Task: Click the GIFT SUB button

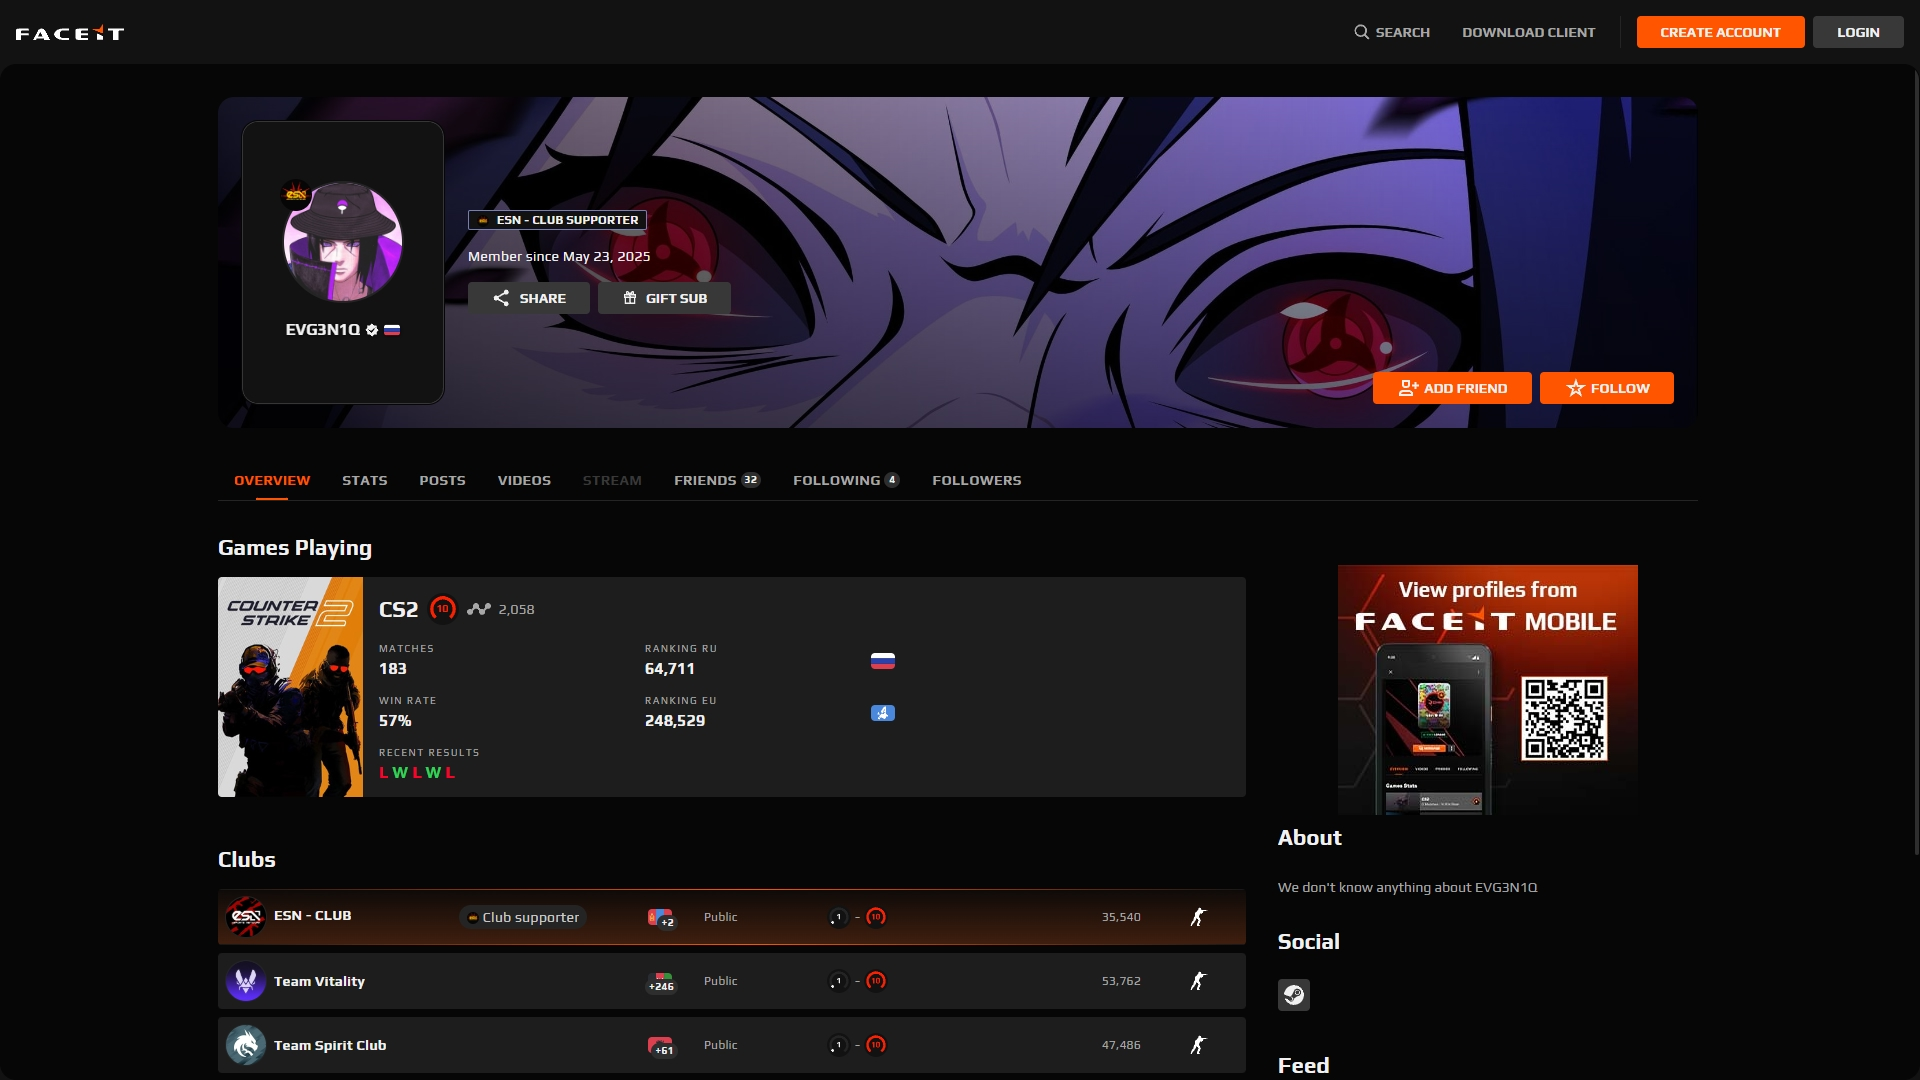Action: 664,298
